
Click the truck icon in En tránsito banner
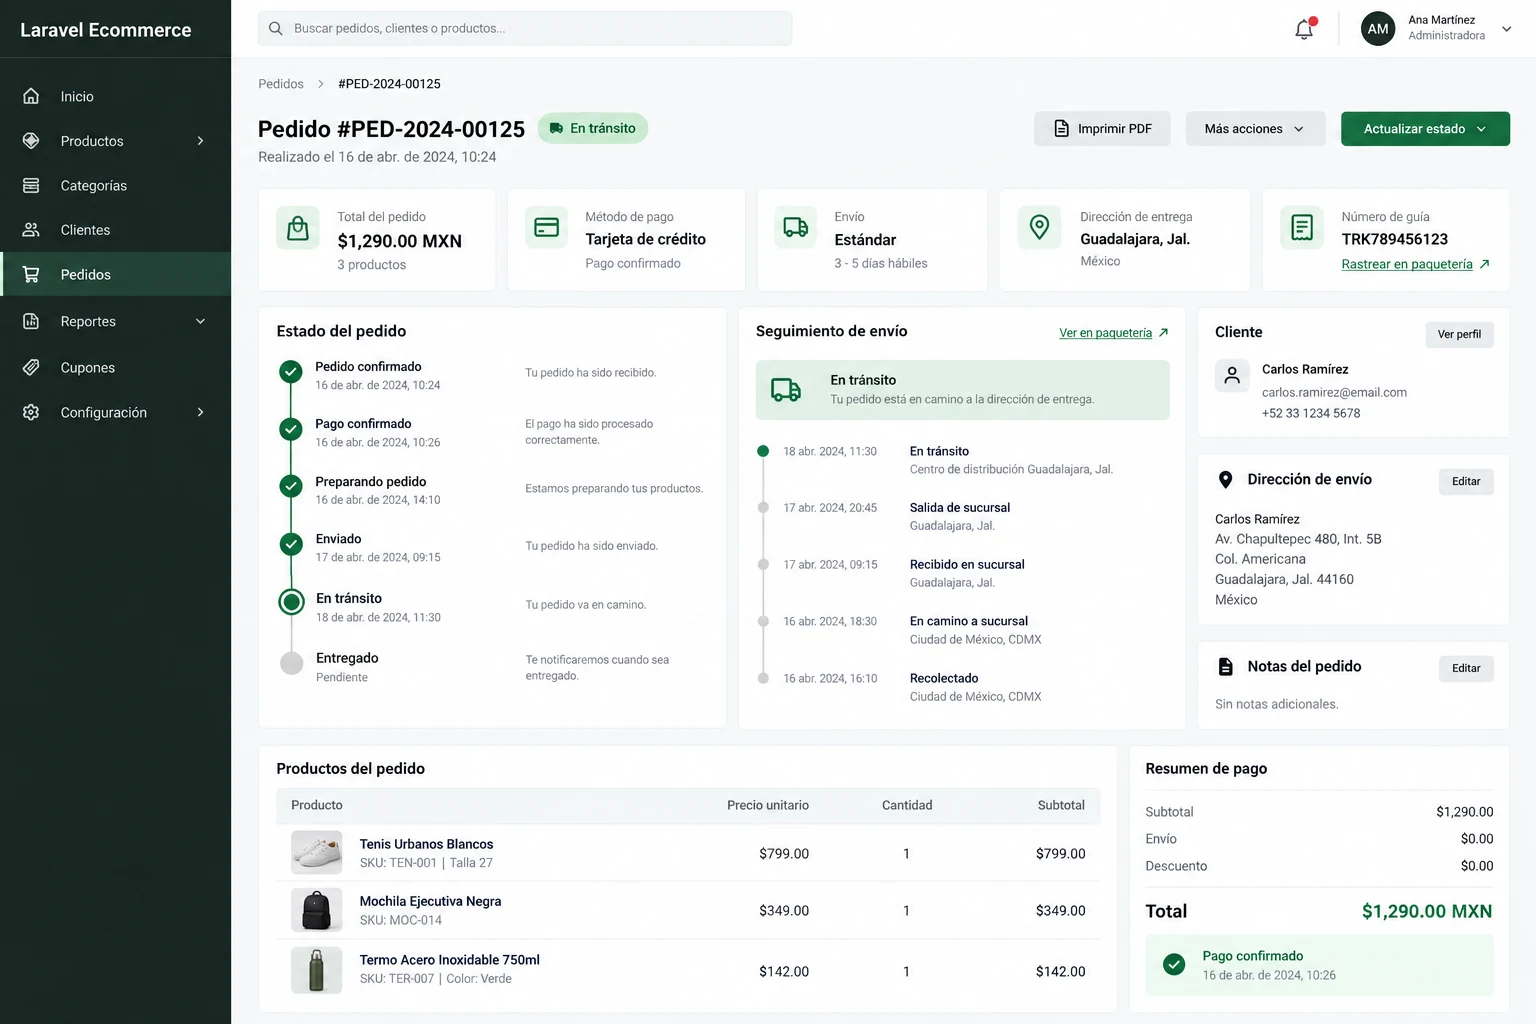[x=786, y=390]
